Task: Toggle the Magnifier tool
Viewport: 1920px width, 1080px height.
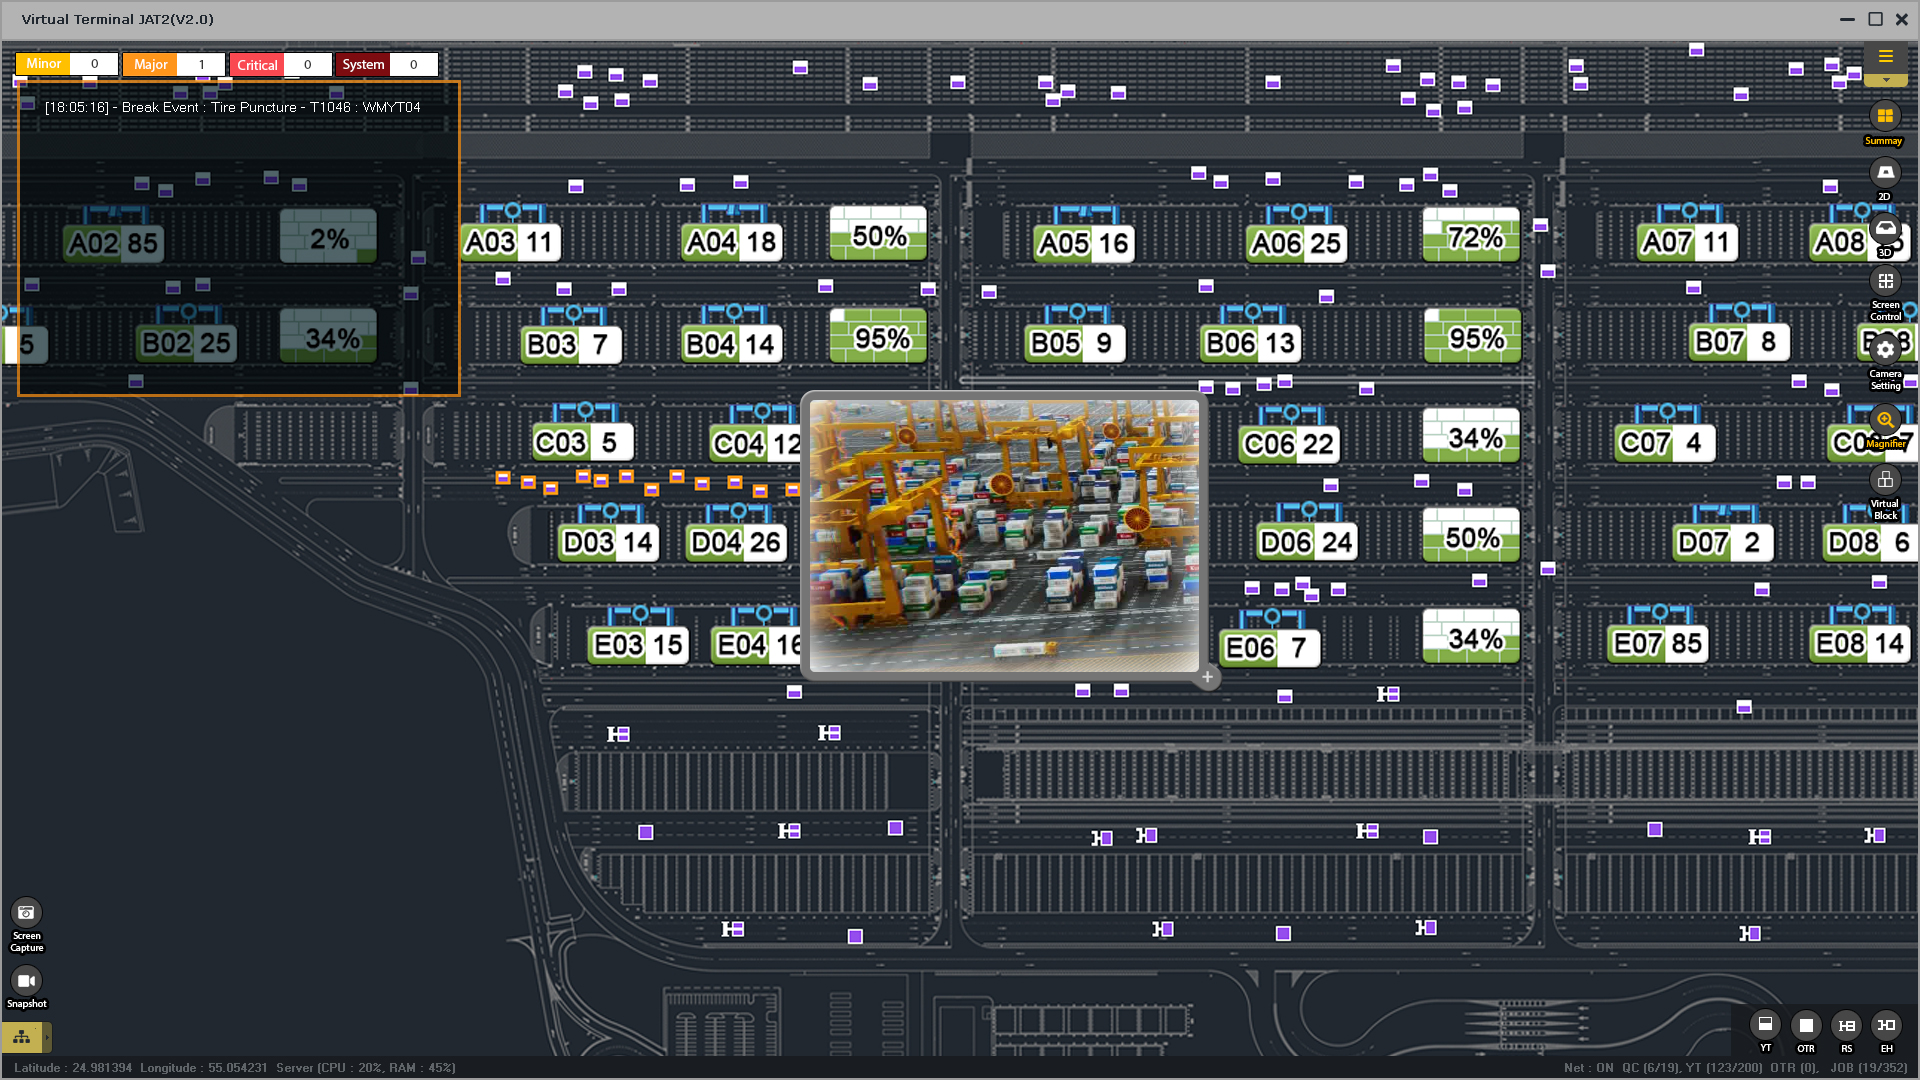Action: [x=1884, y=420]
